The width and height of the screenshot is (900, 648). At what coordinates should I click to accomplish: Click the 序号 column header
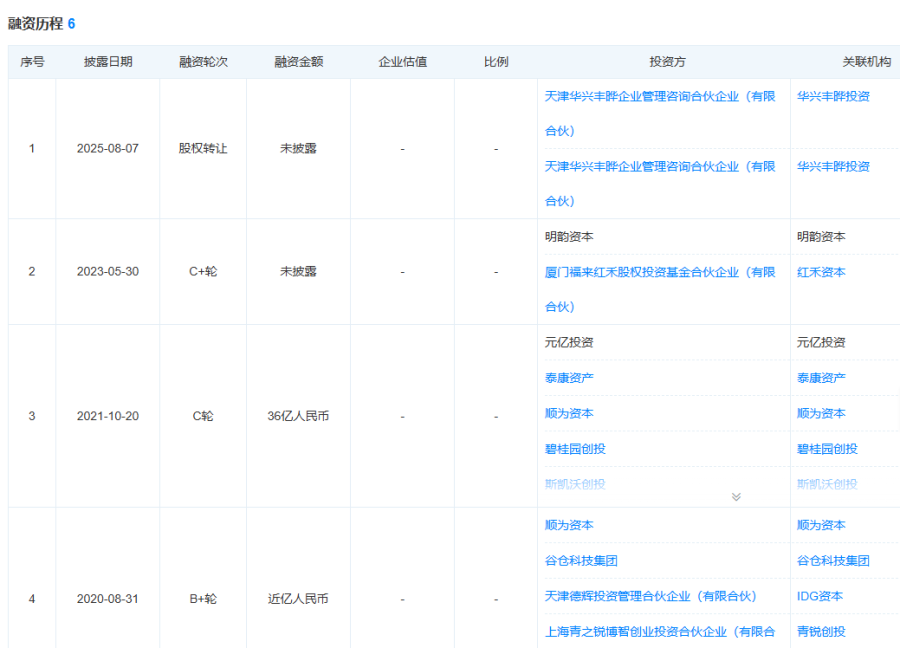(x=32, y=61)
